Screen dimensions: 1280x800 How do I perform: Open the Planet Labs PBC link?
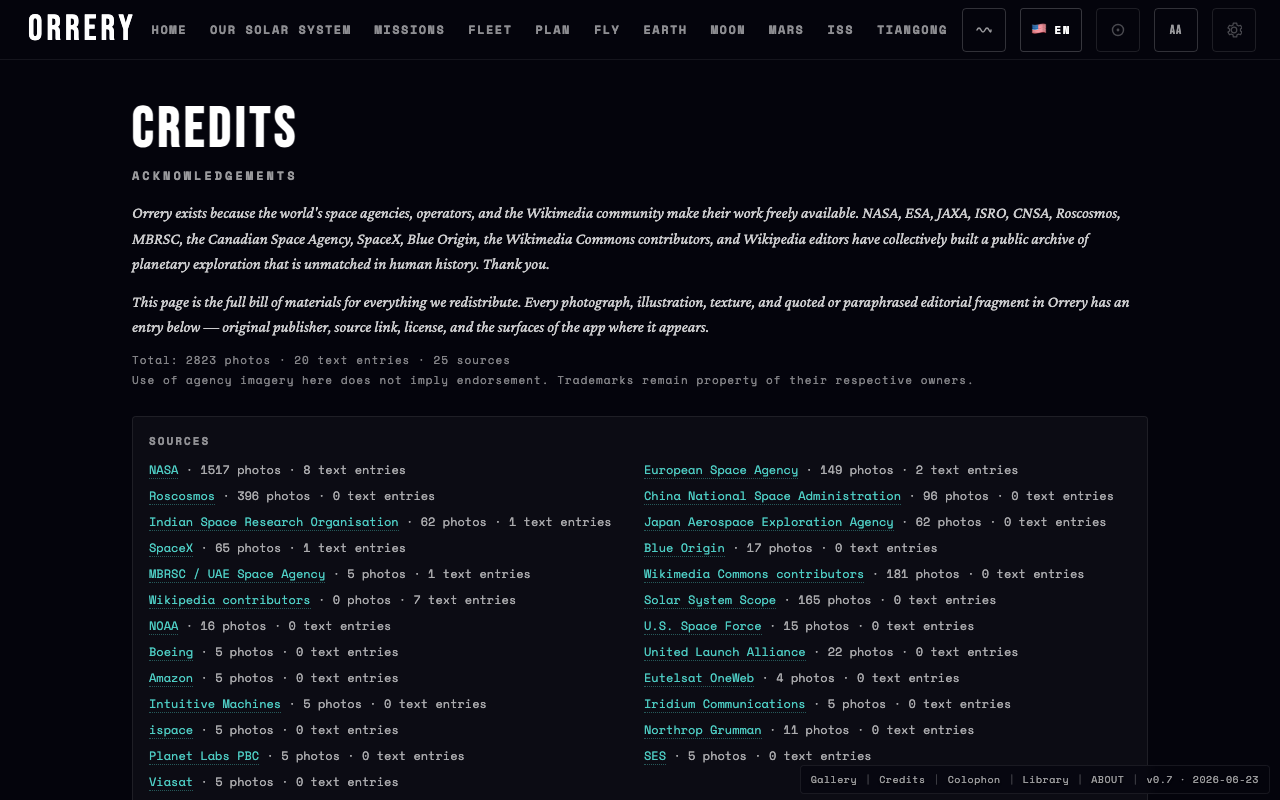pos(204,756)
